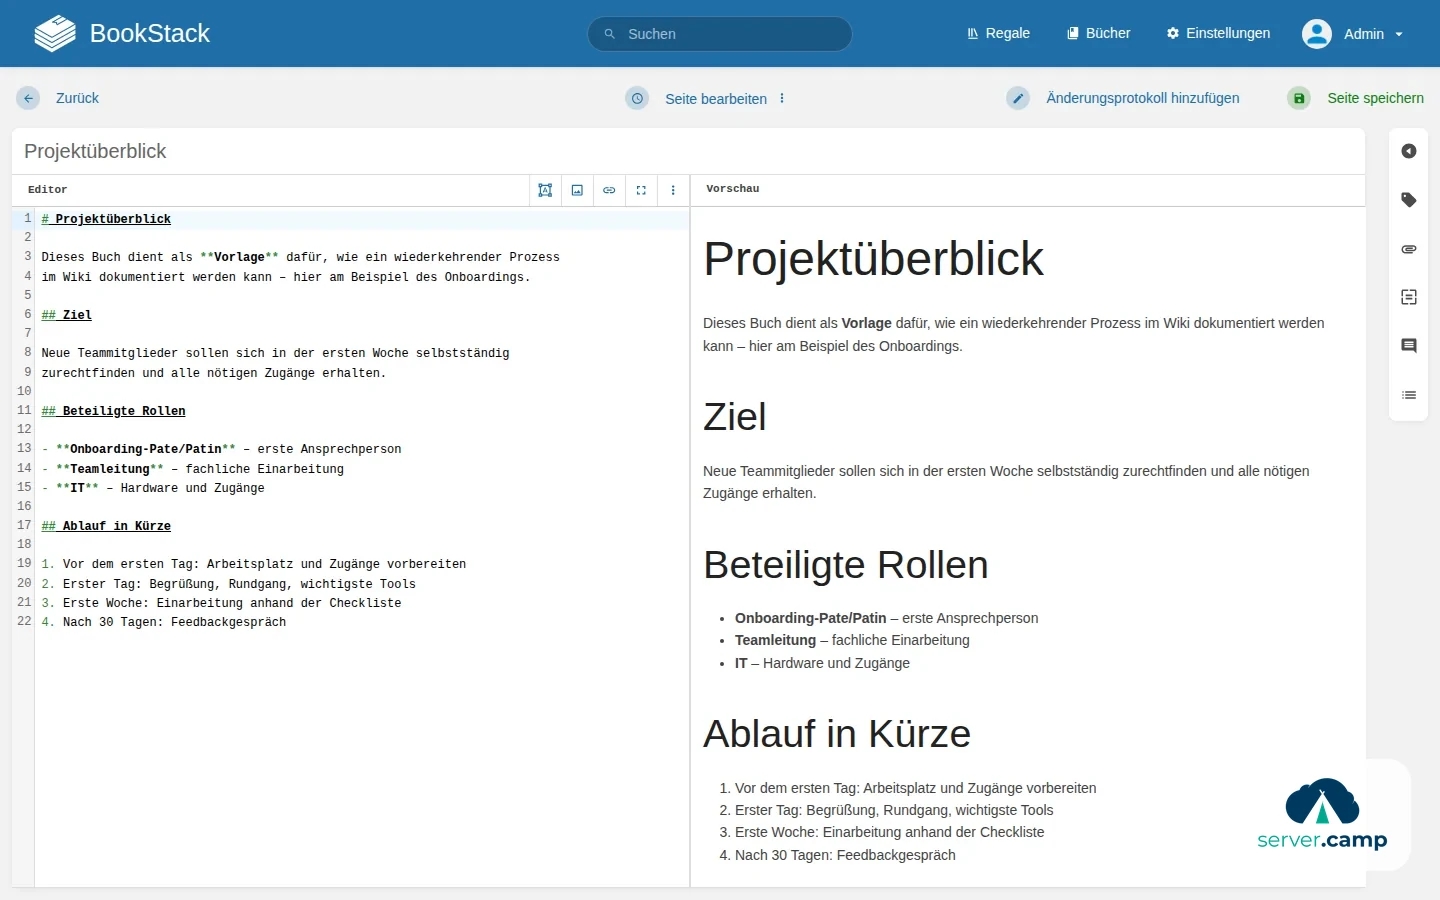Click the Einstellungen gear icon in header
This screenshot has height=900, width=1440.
tap(1173, 33)
